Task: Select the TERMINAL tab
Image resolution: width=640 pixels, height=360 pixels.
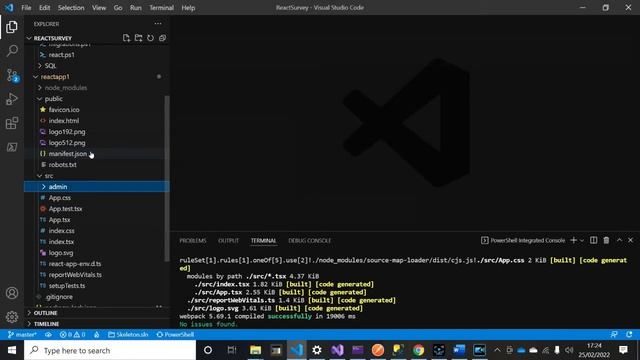Action: 264,241
